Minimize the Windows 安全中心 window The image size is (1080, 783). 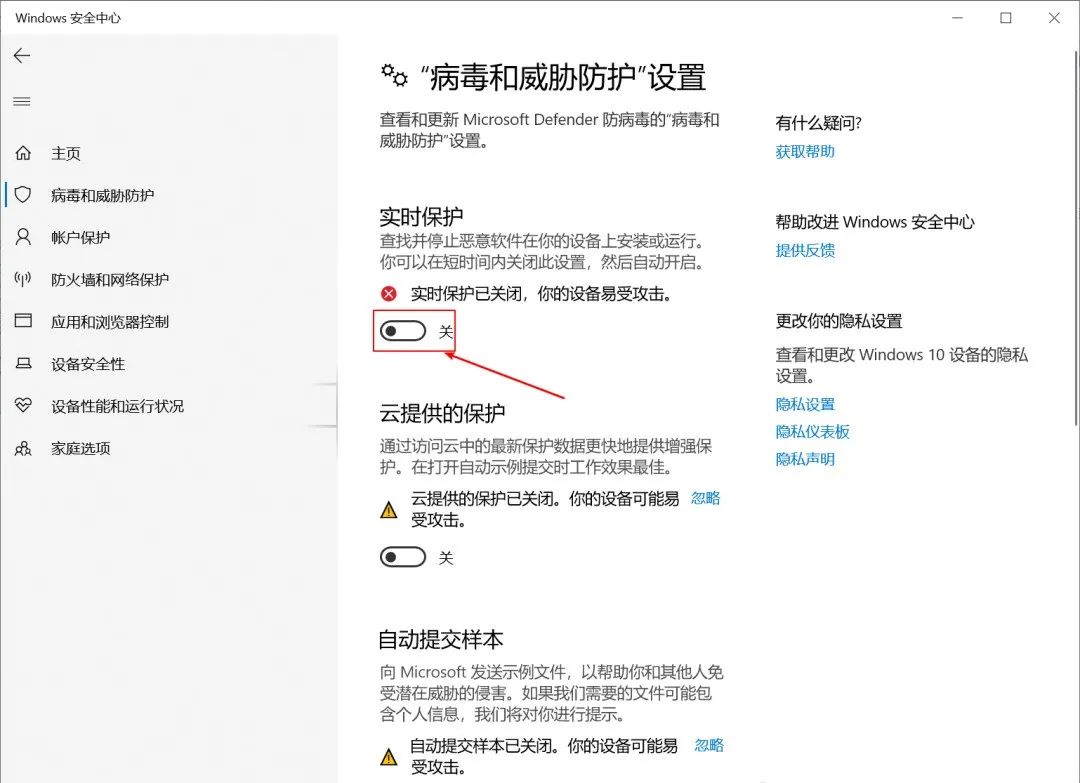tap(957, 18)
